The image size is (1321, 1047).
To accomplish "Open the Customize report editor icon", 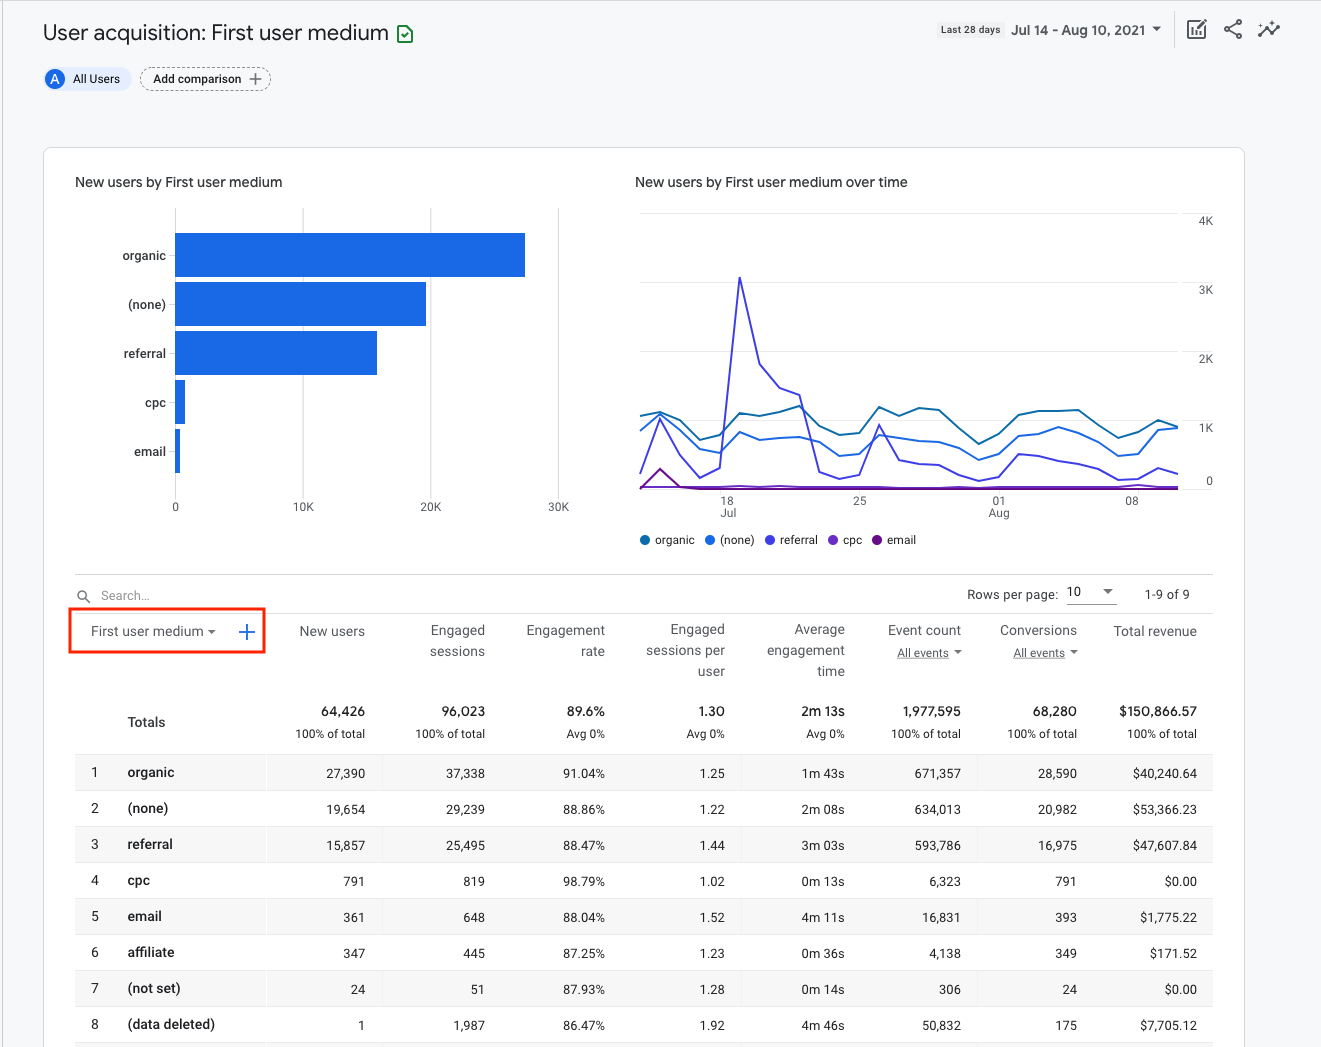I will [x=1196, y=29].
